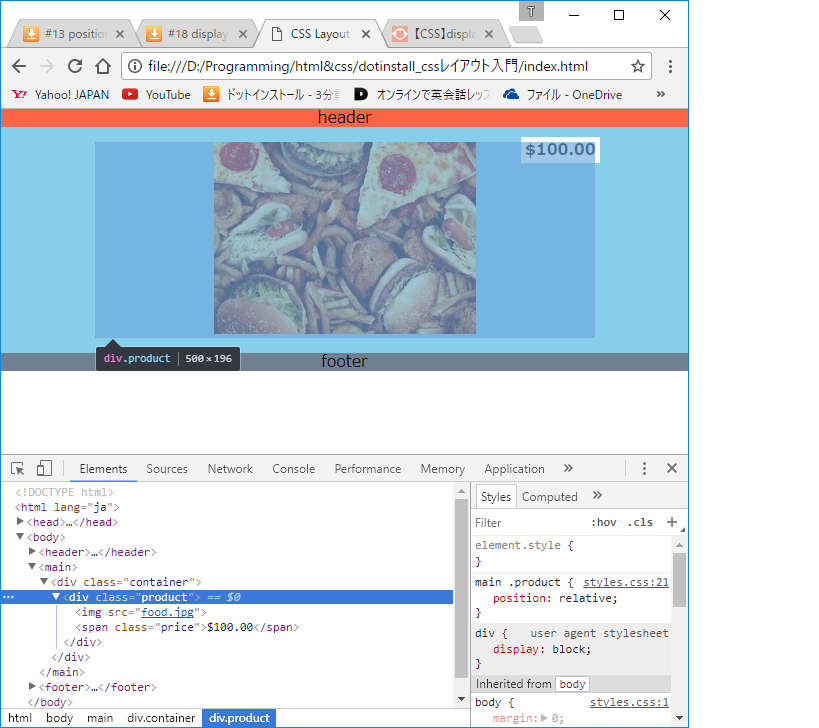
Task: Add new style rule plus icon
Action: [x=672, y=522]
